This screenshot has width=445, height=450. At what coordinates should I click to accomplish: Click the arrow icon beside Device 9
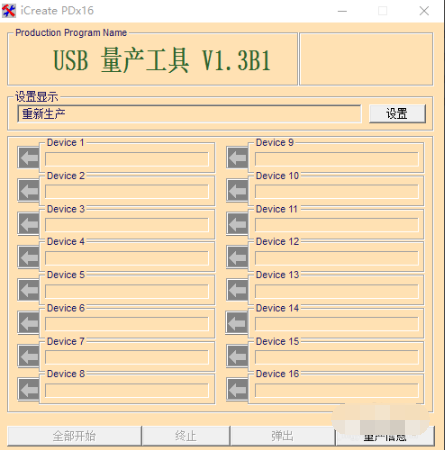click(x=237, y=157)
